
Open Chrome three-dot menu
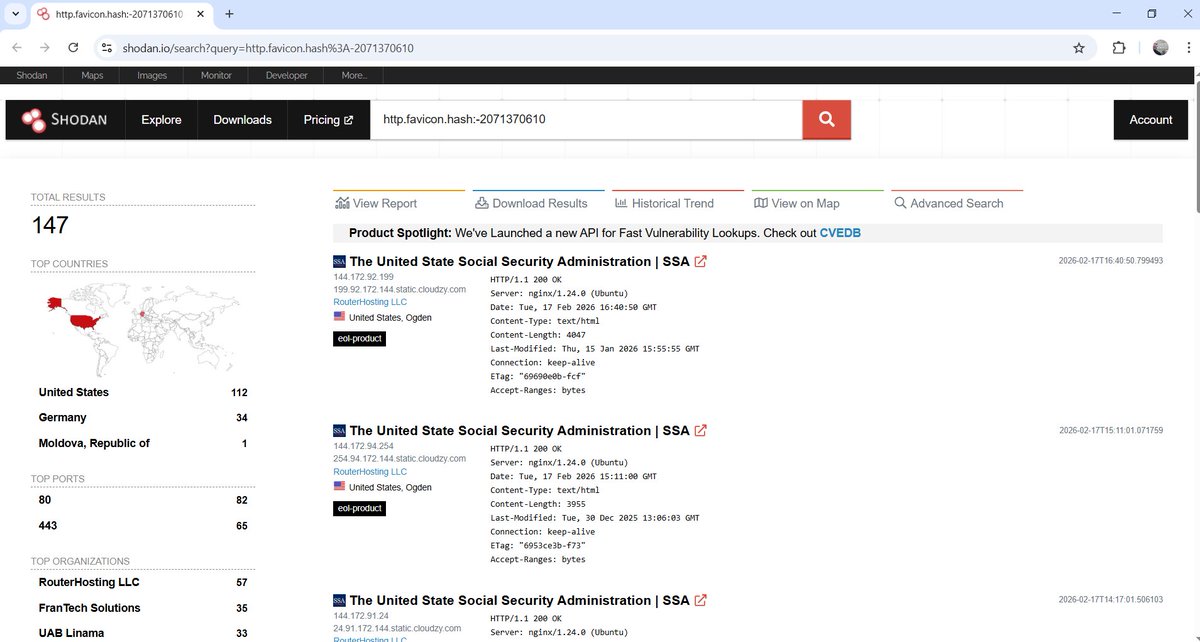pyautogui.click(x=1188, y=47)
